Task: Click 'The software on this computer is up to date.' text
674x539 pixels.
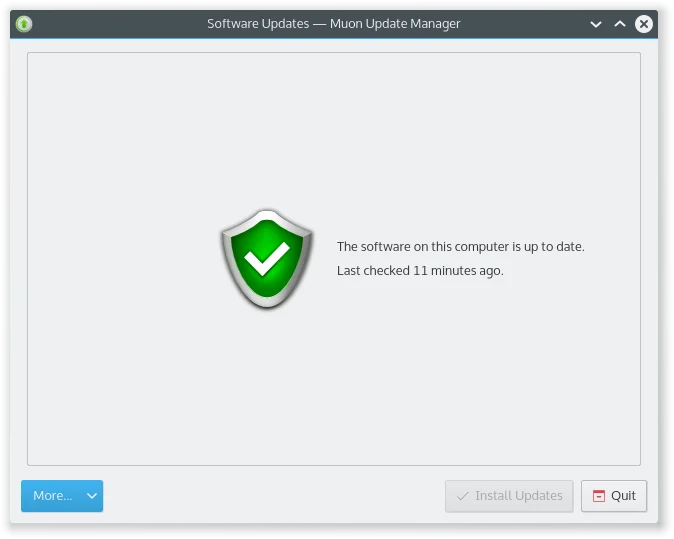Action: coord(460,247)
